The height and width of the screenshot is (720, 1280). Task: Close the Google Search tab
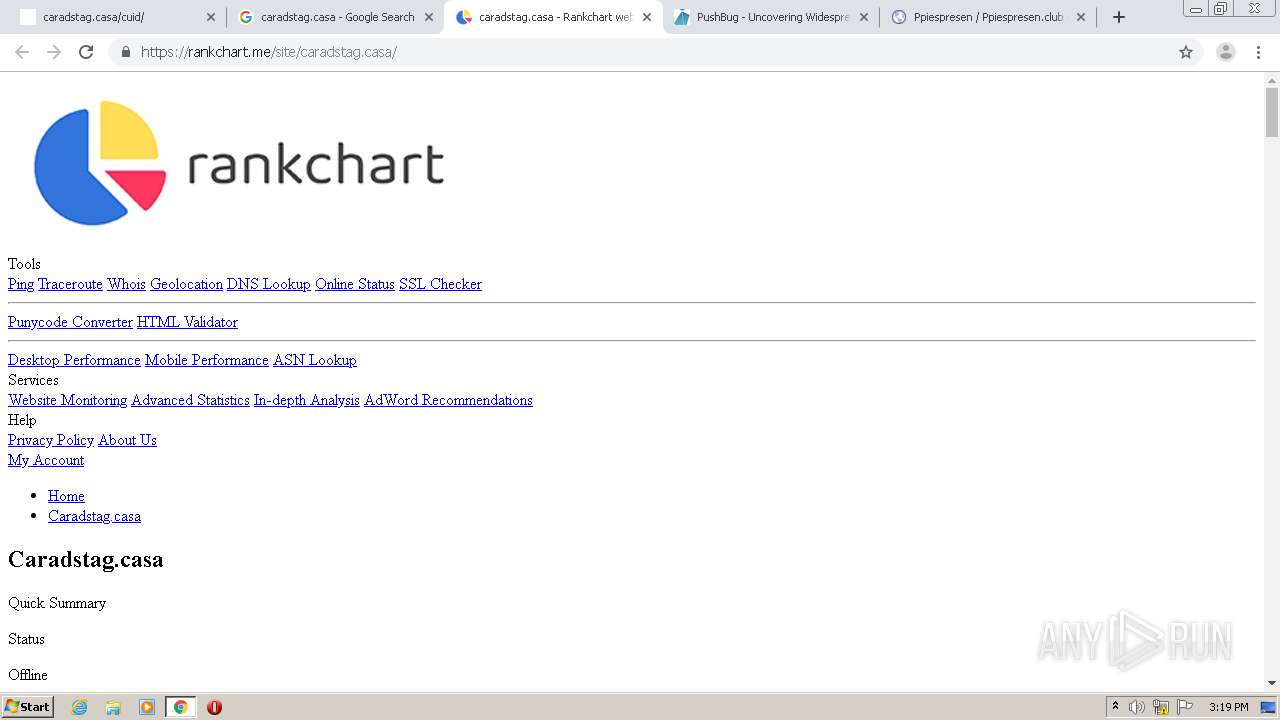click(x=429, y=17)
